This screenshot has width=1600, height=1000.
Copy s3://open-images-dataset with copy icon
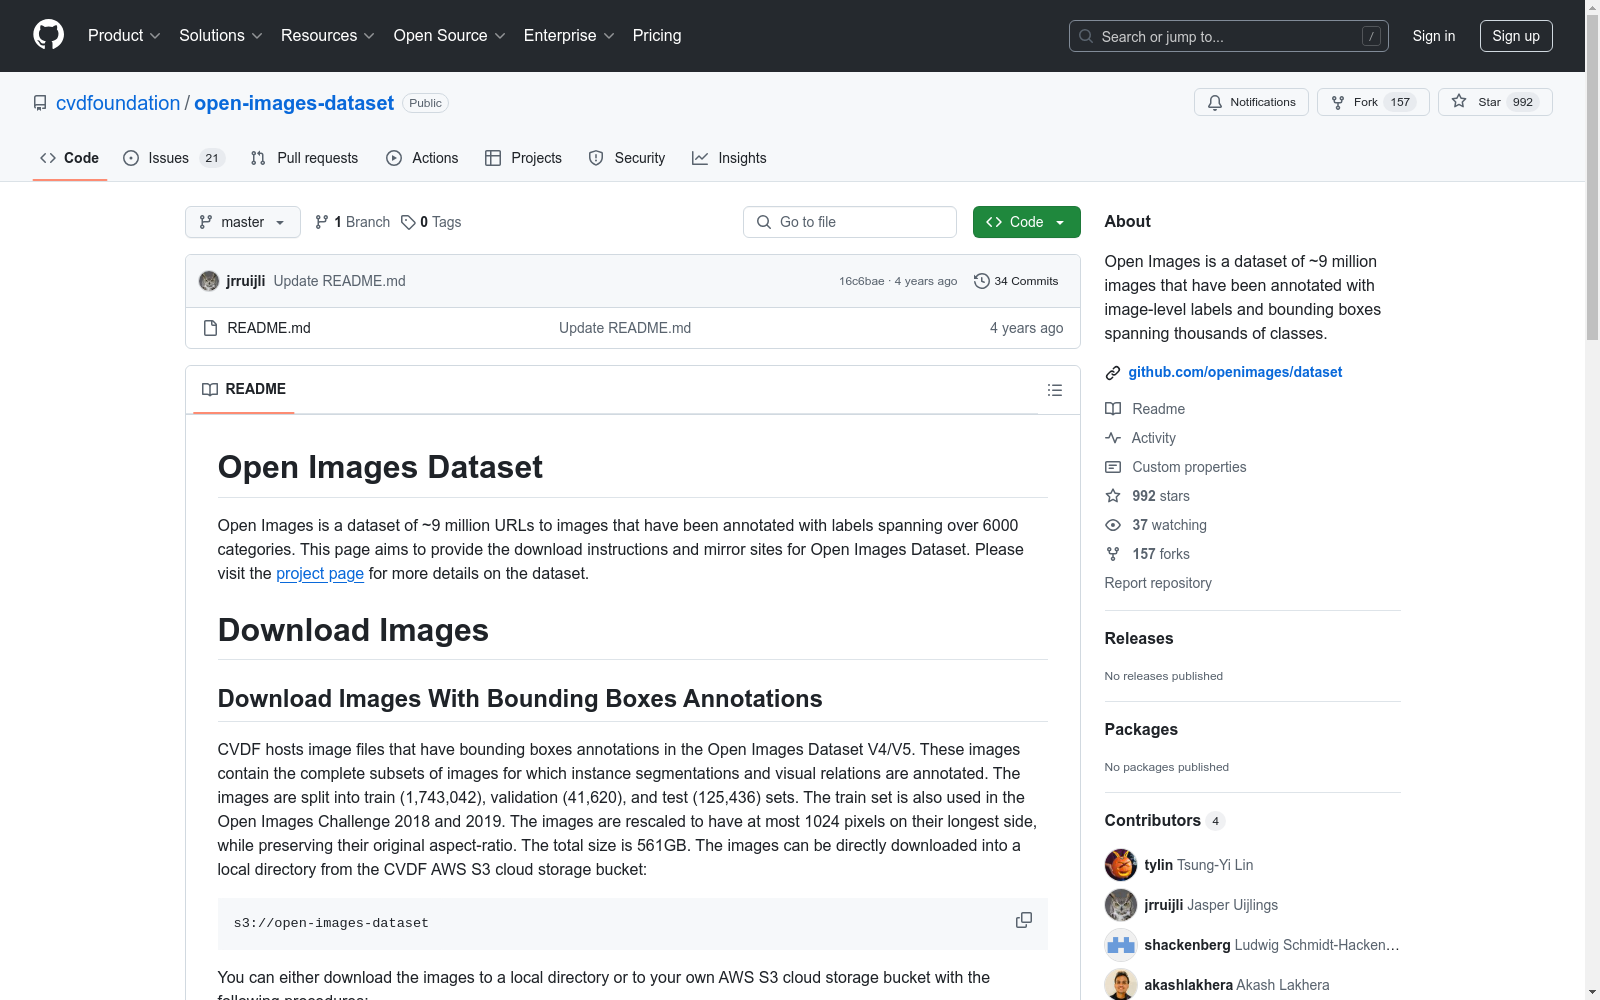pyautogui.click(x=1024, y=920)
